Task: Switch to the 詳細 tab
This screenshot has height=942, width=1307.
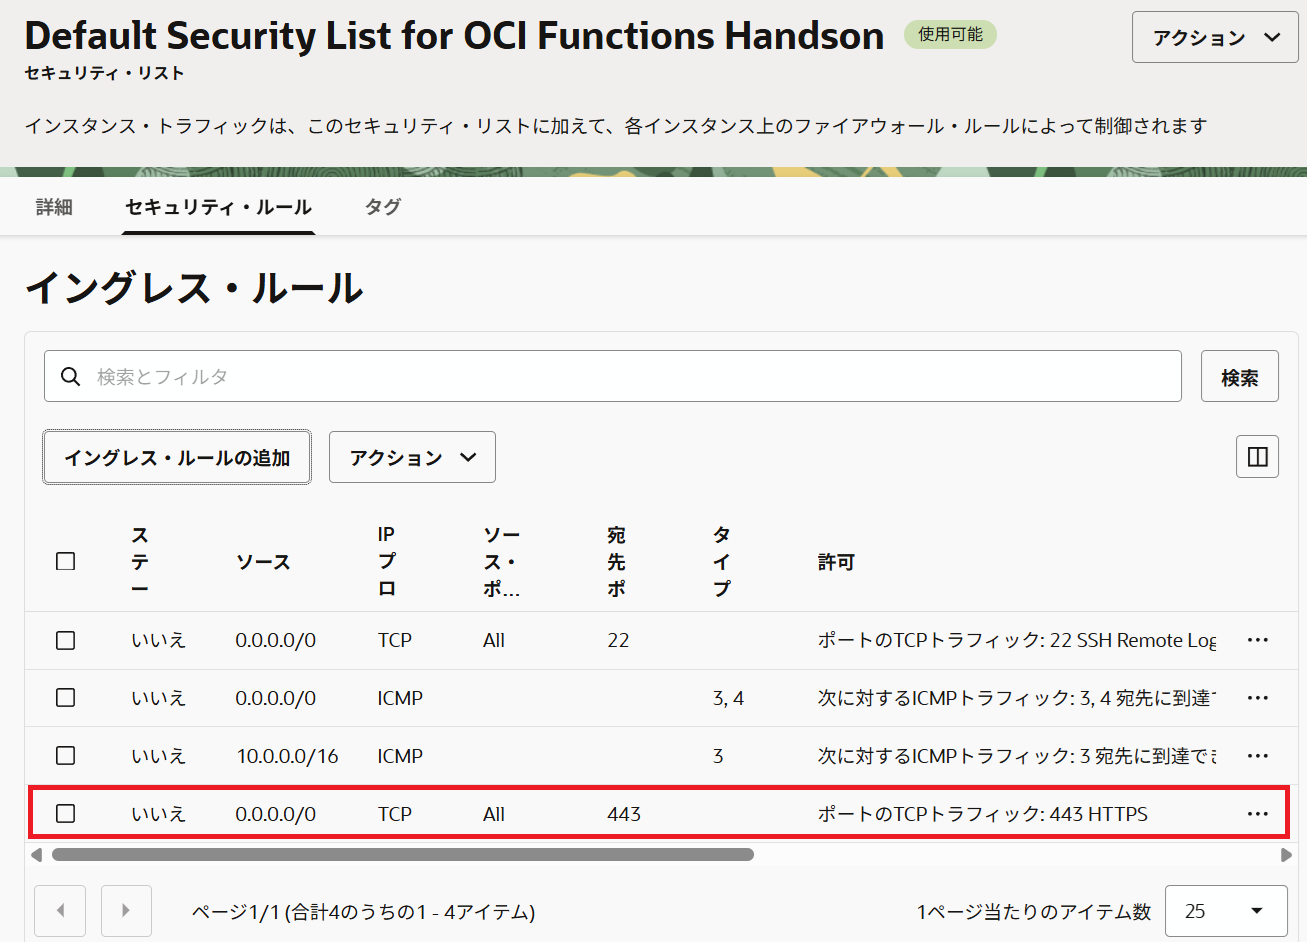Action: click(54, 207)
